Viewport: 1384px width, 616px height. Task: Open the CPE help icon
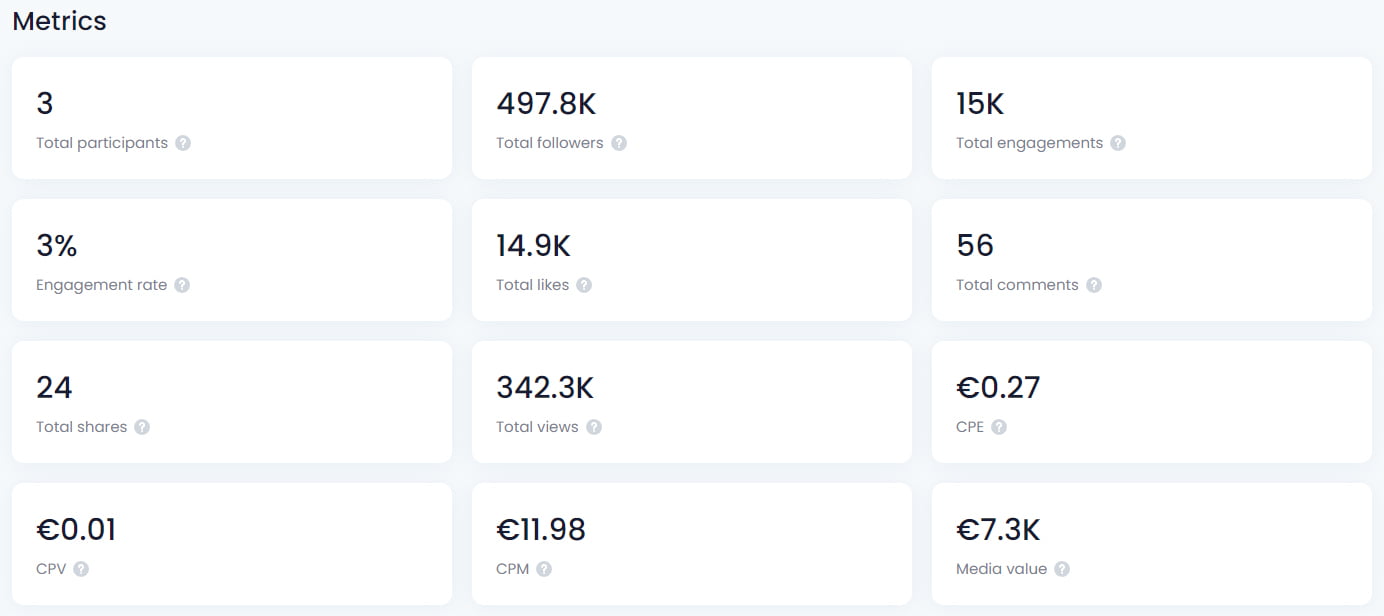pyautogui.click(x=999, y=427)
